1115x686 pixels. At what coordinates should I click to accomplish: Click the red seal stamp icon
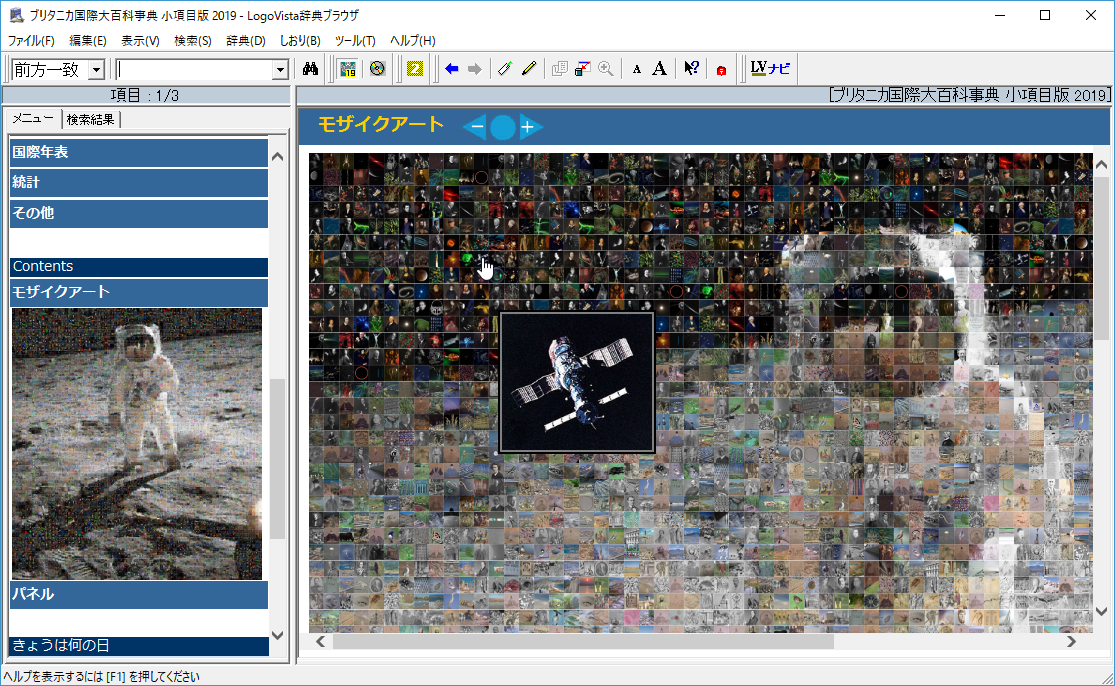722,70
